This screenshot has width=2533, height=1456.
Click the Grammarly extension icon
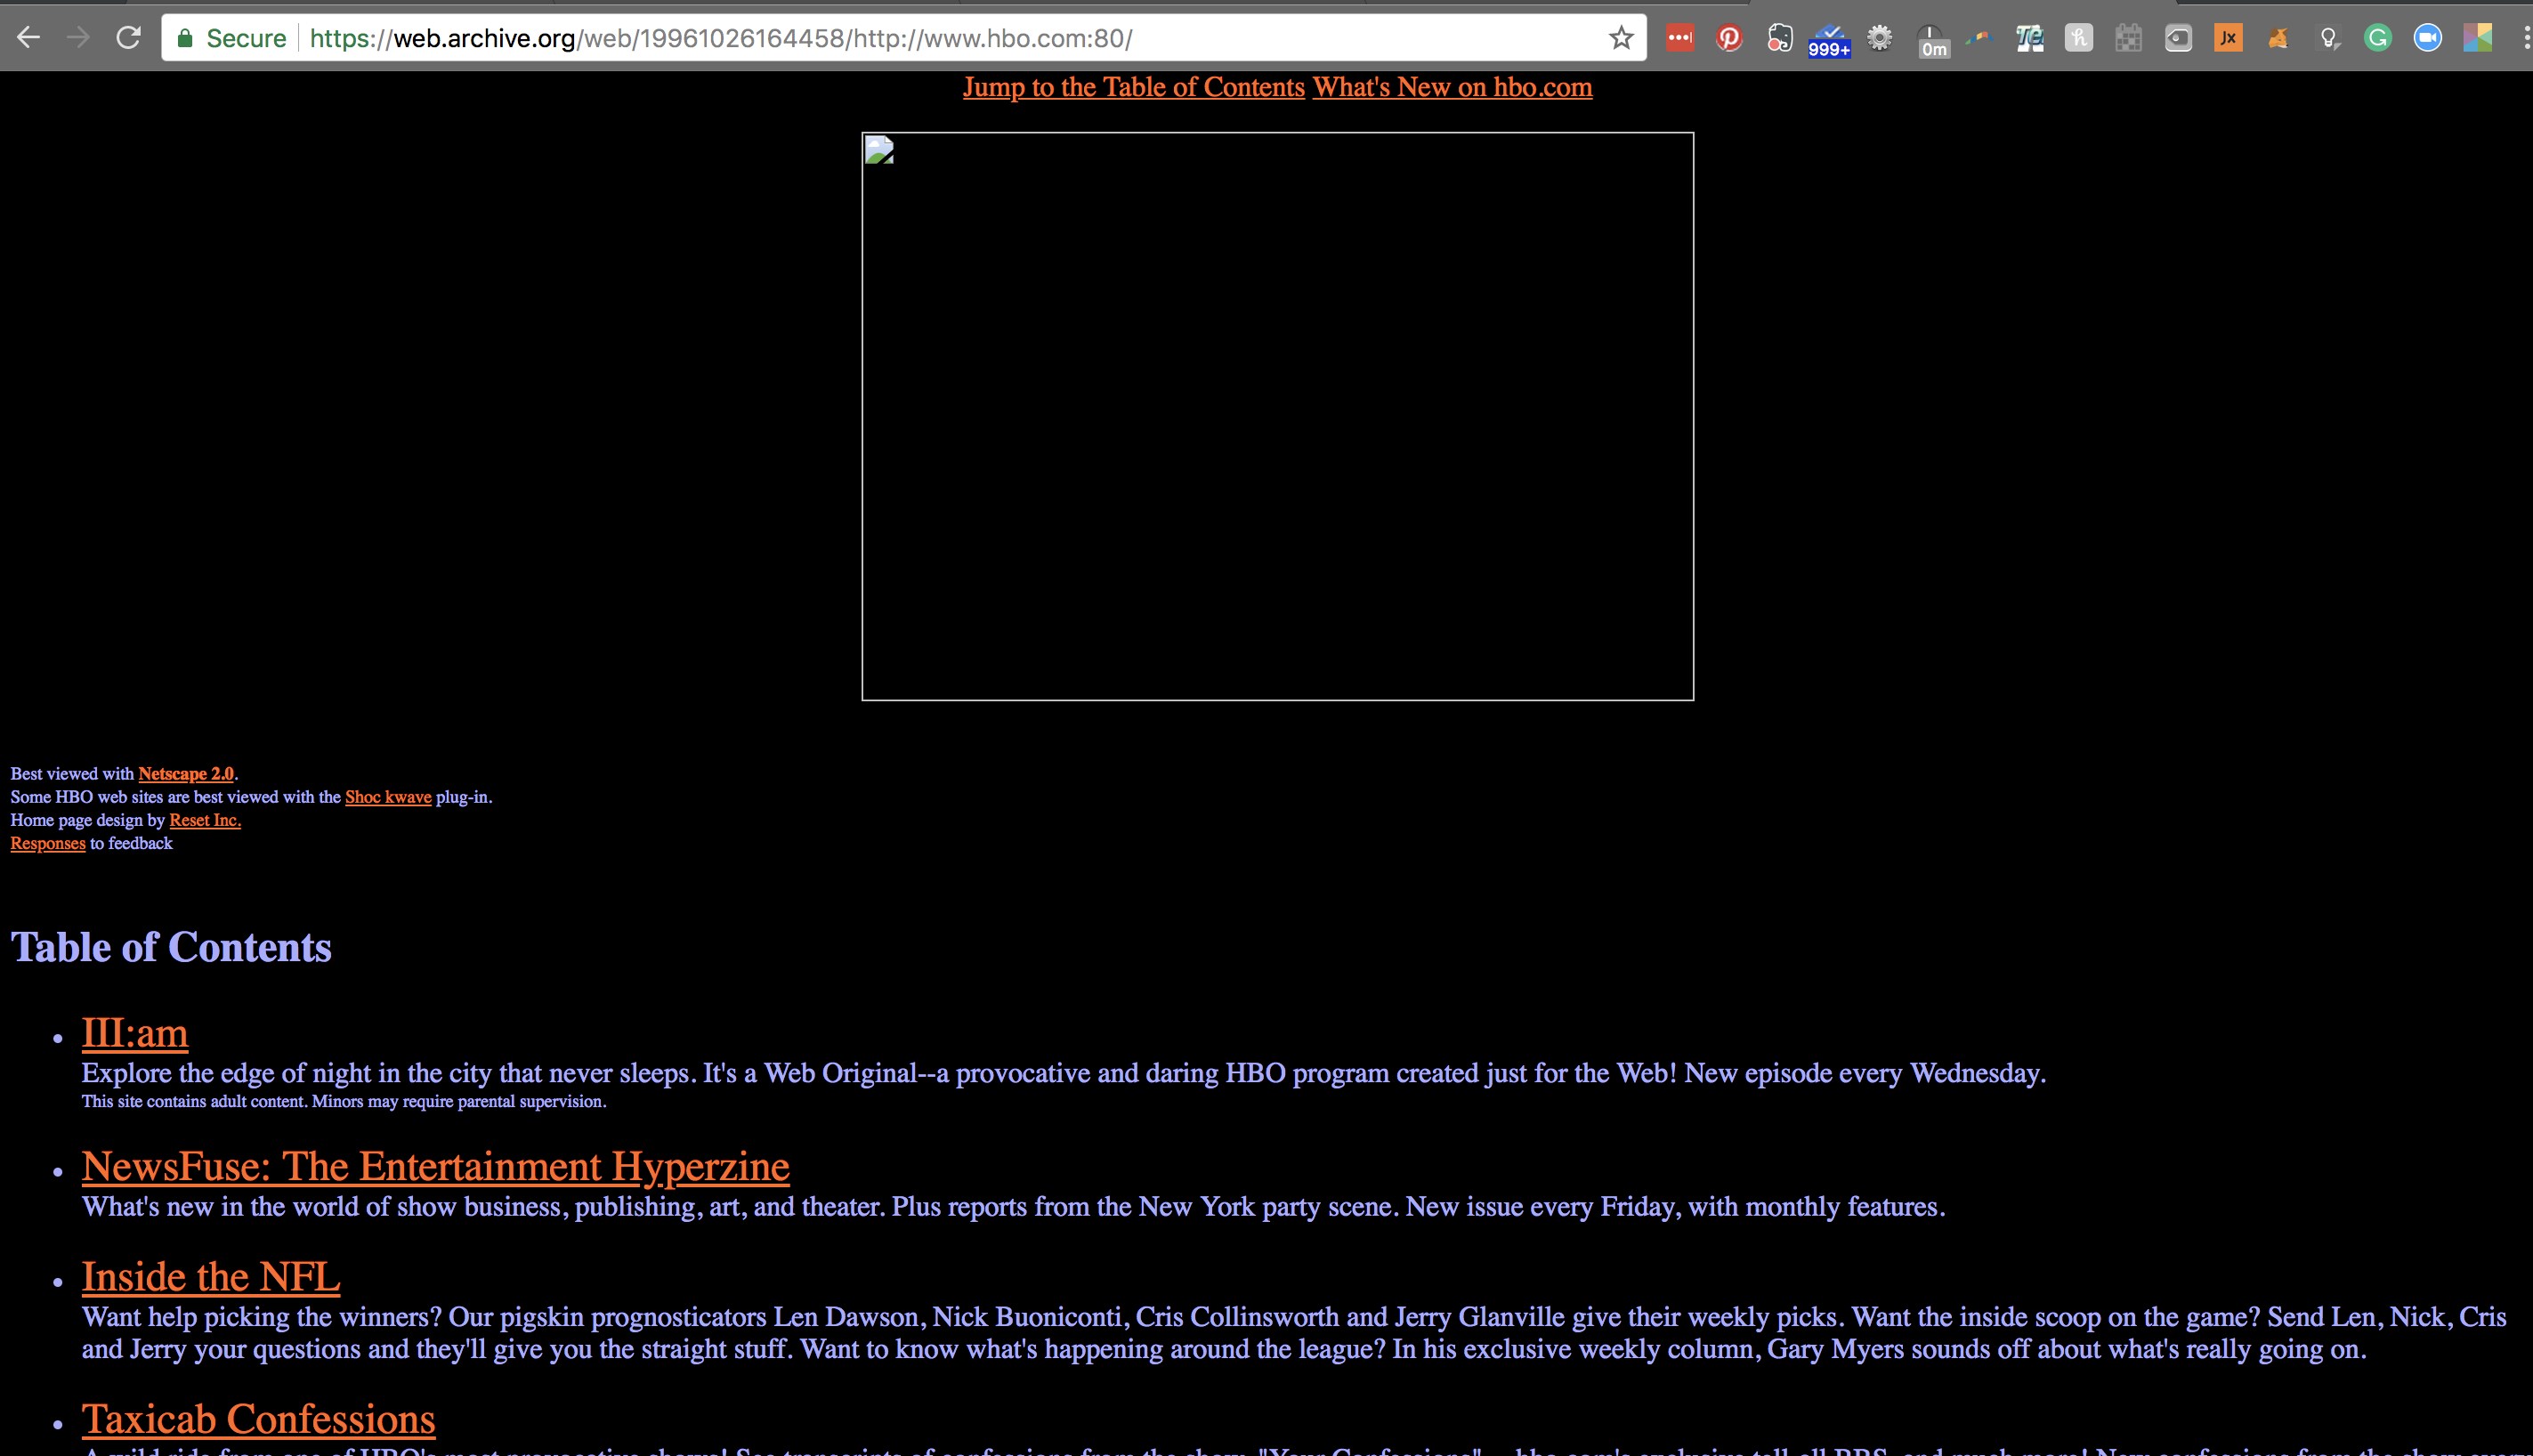point(2378,37)
